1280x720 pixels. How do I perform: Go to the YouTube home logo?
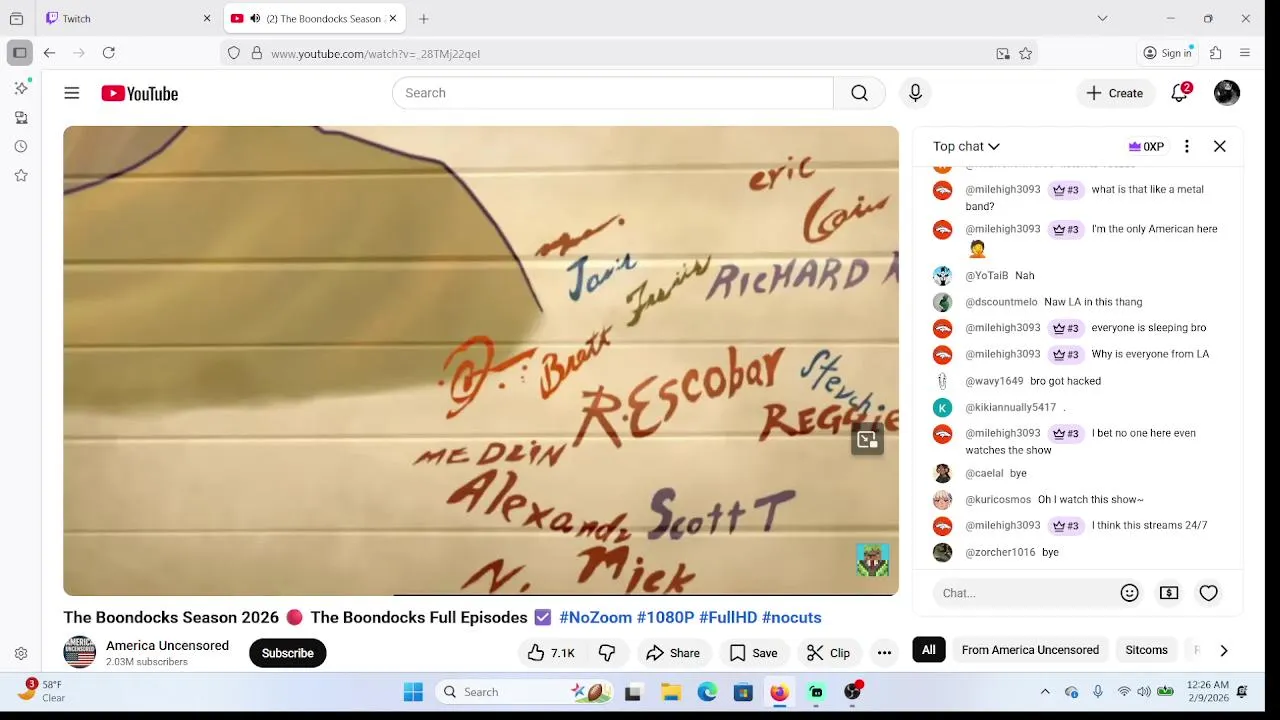139,93
